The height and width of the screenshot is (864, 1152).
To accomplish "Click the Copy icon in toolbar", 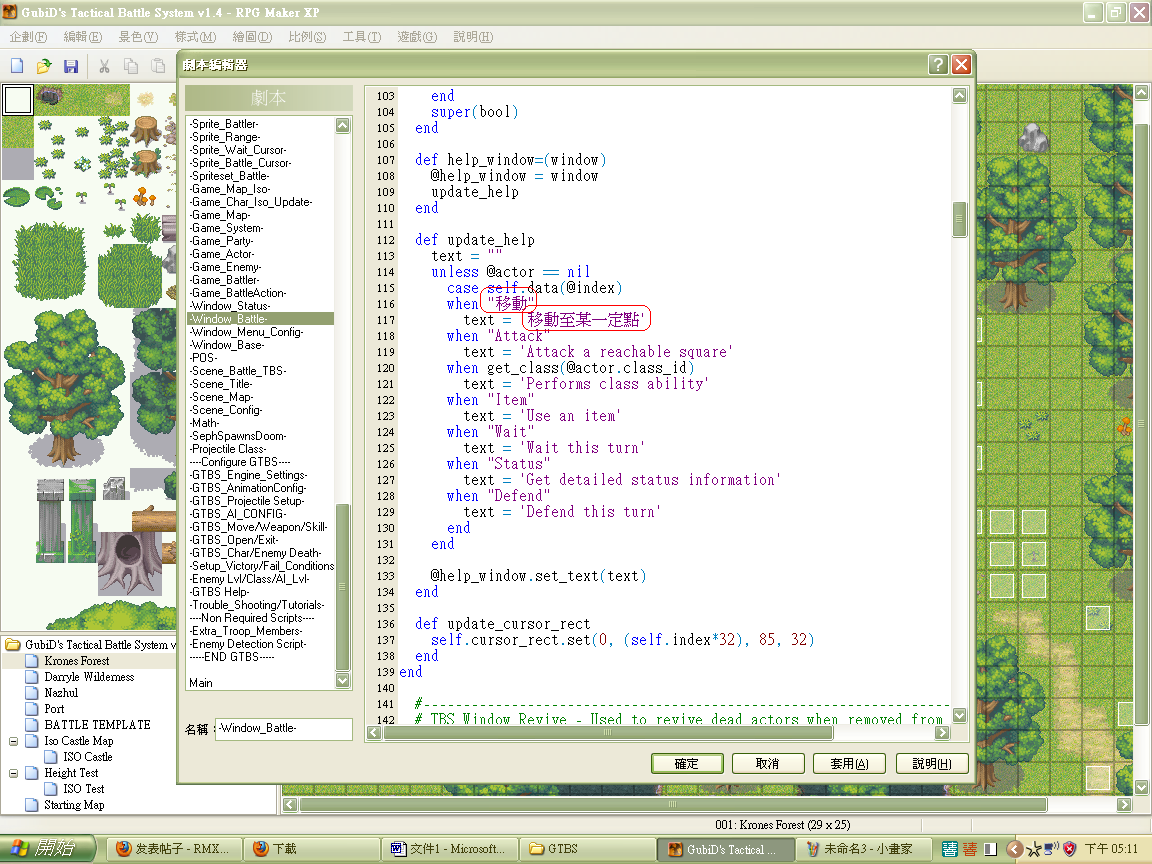I will [x=131, y=66].
